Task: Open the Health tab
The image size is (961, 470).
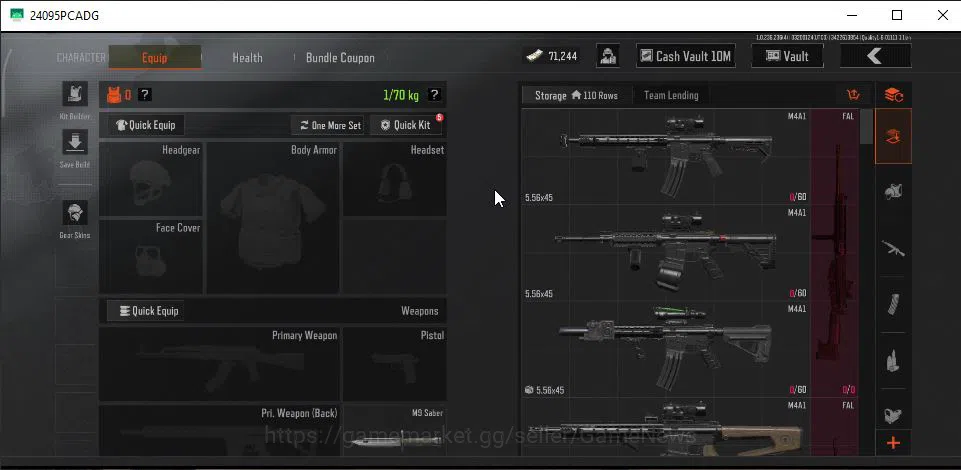Action: click(x=248, y=58)
